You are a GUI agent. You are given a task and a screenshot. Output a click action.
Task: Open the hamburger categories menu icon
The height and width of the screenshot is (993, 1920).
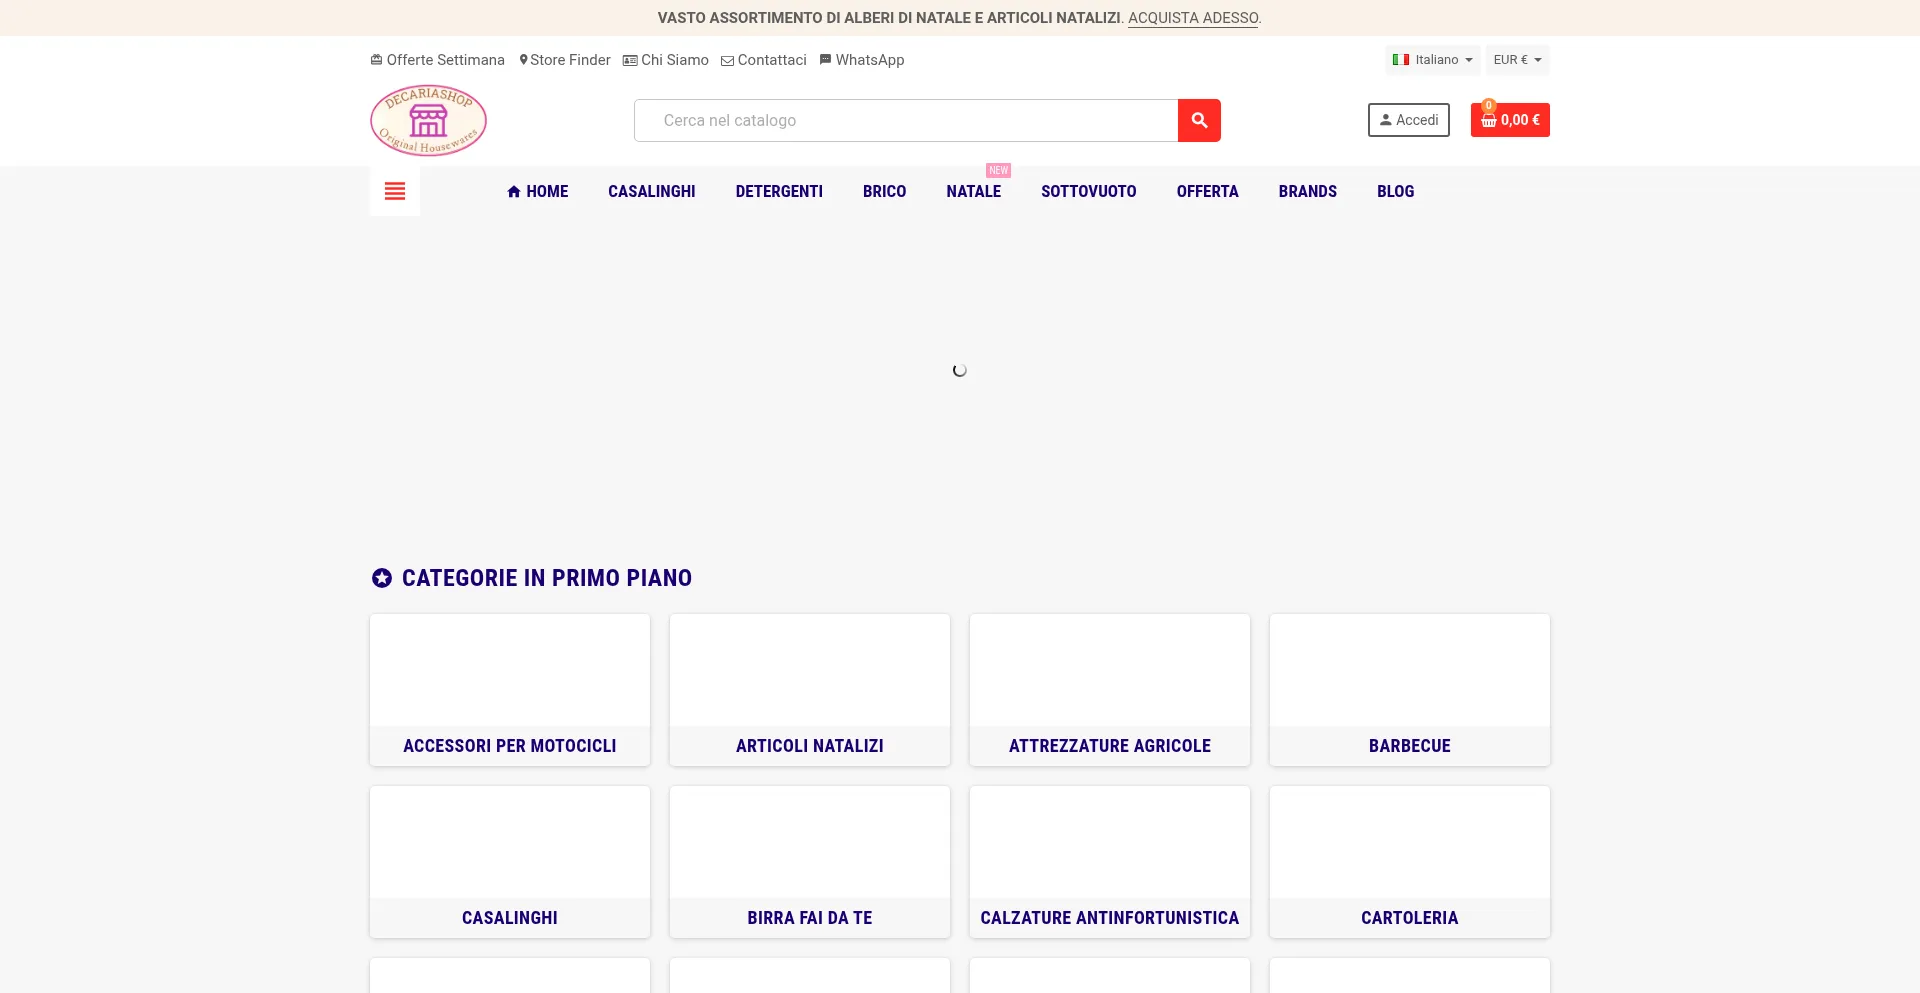point(395,191)
